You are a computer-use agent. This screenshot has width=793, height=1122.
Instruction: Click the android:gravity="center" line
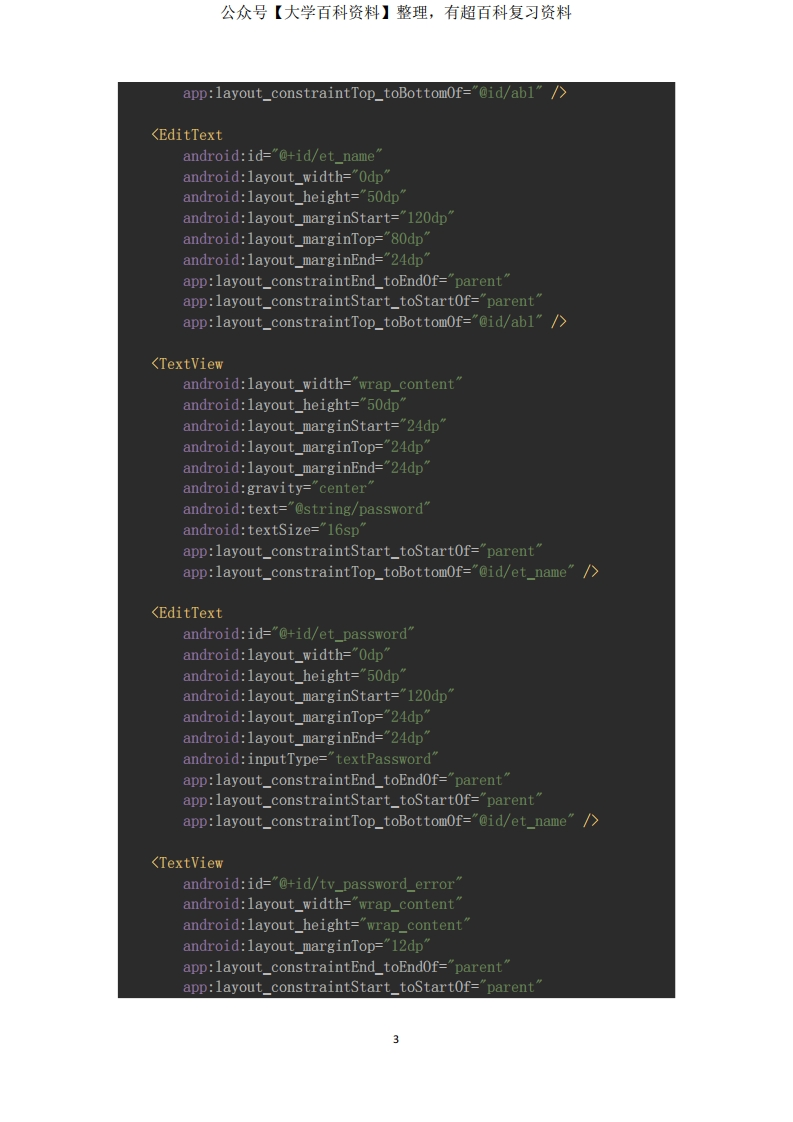[x=278, y=488]
